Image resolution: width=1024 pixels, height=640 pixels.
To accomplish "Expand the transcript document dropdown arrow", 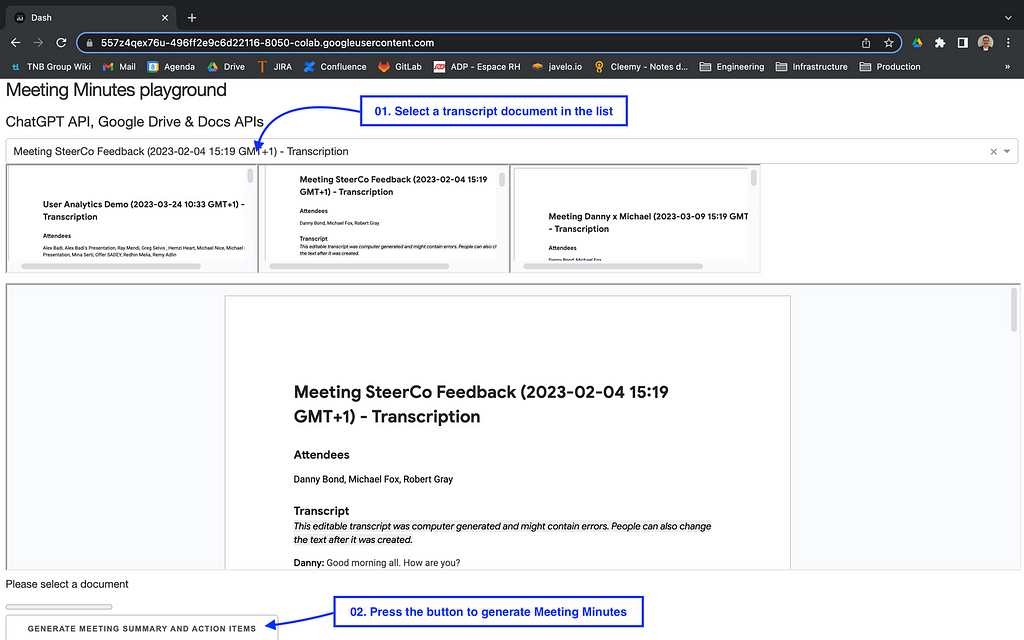I will 1007,152.
